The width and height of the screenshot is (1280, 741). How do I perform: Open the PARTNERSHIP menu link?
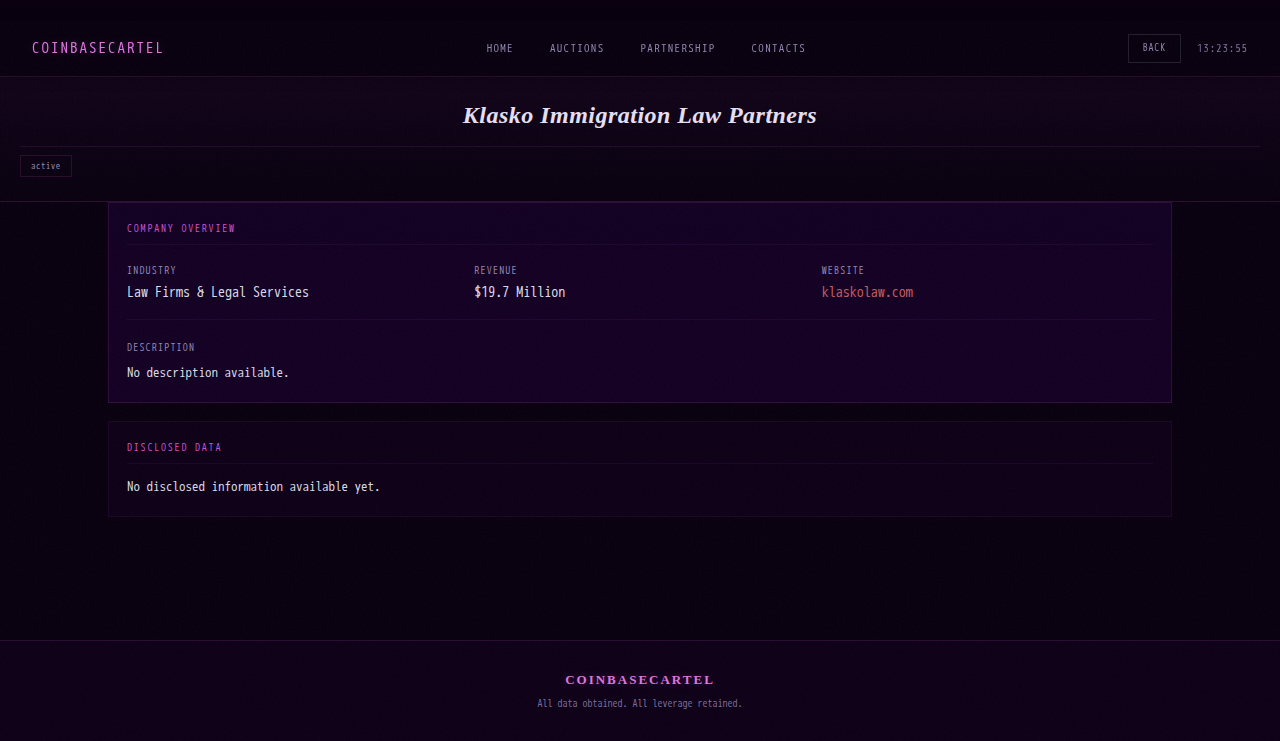pyautogui.click(x=678, y=48)
